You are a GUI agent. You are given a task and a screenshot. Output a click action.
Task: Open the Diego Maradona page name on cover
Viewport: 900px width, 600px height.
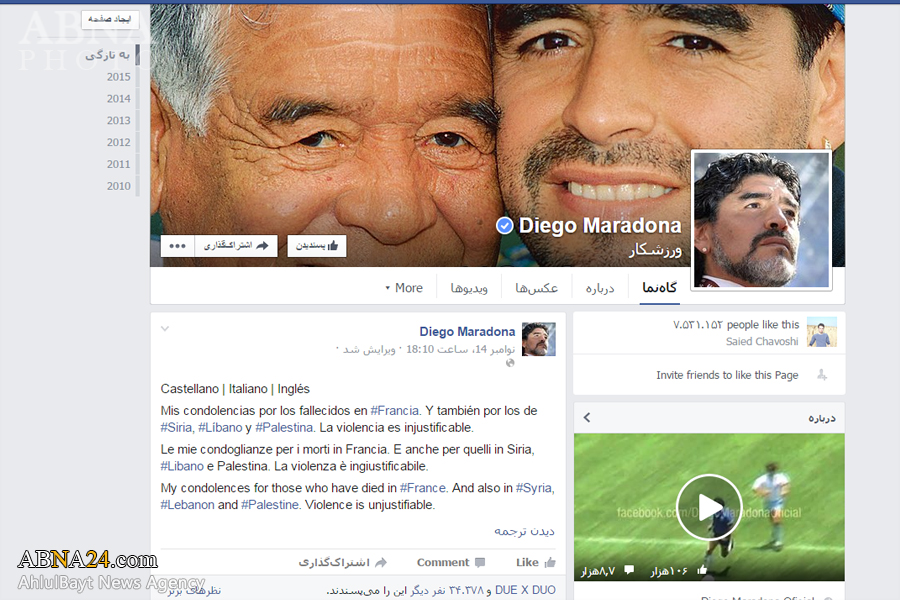[600, 226]
